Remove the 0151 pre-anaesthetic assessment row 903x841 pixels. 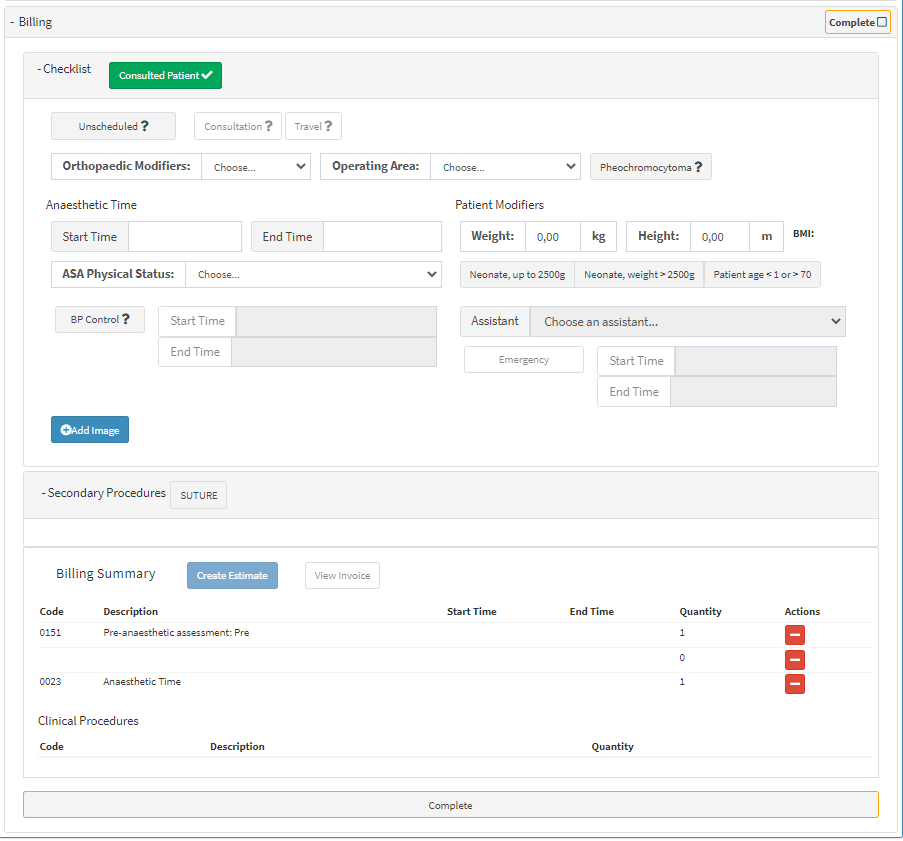pos(795,634)
